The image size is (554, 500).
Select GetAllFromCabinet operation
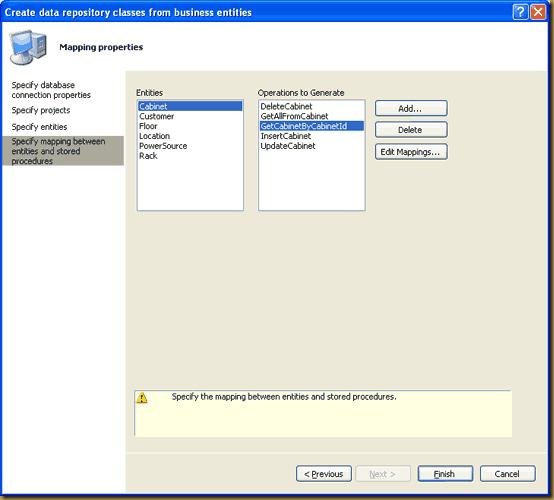[312, 116]
